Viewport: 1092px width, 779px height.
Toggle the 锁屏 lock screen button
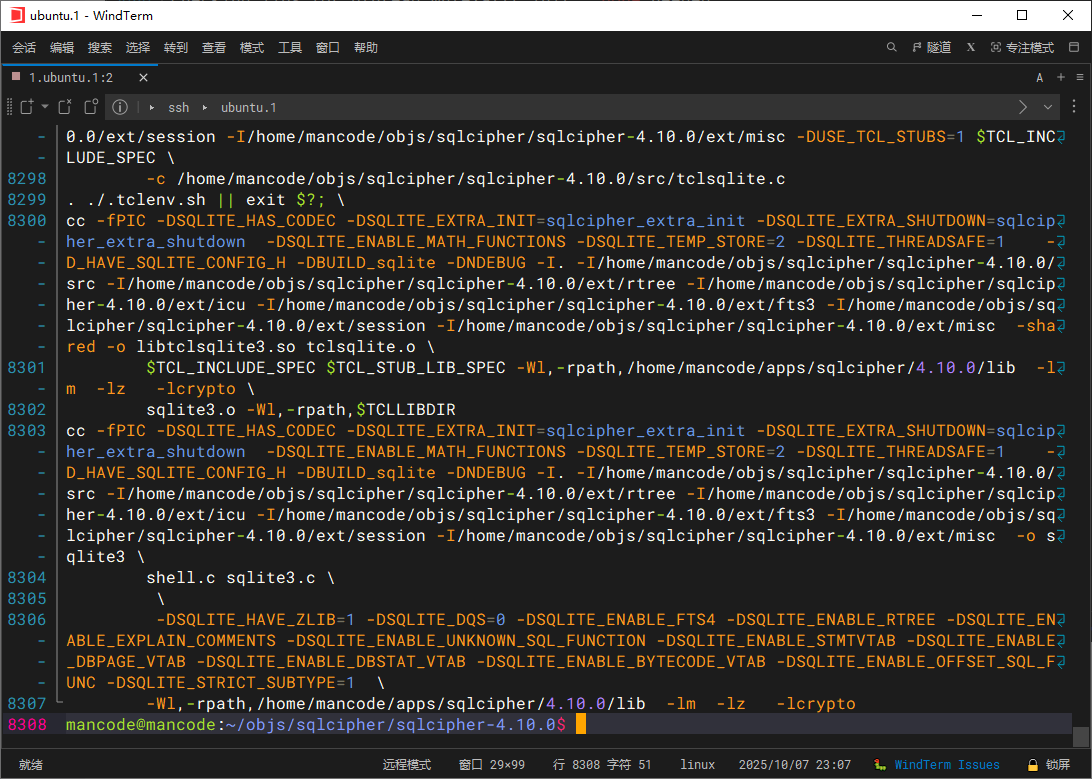(1050, 765)
